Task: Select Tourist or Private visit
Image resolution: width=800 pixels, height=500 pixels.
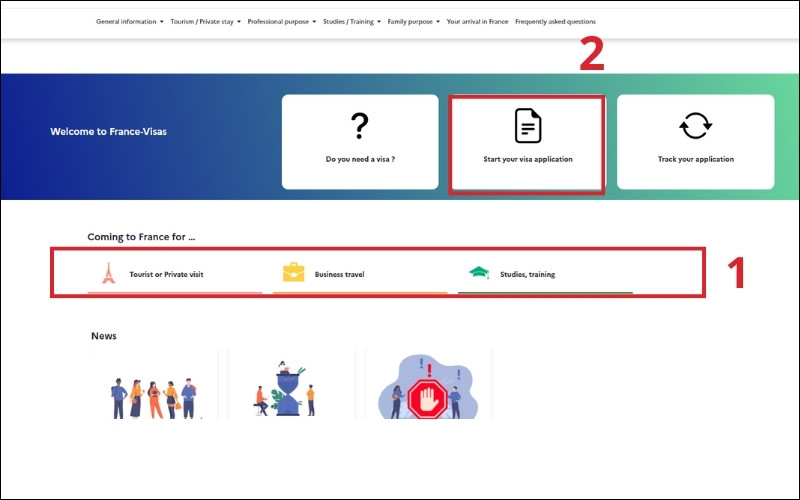Action: 166,274
